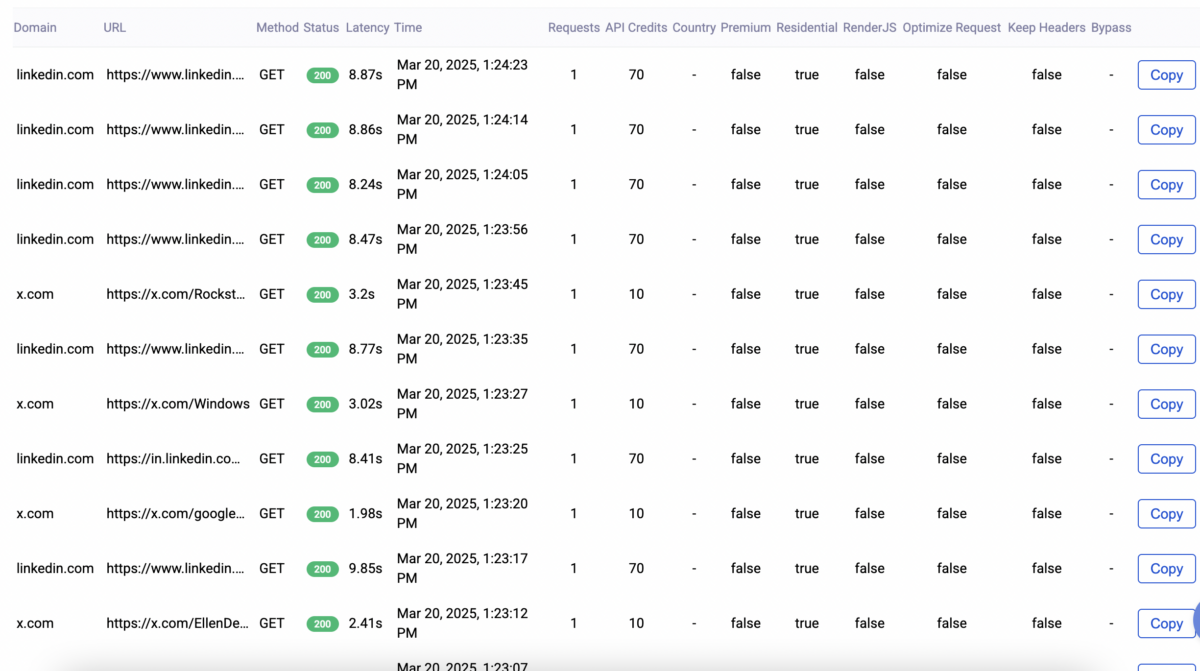Click GET method in 2.41s row
This screenshot has width=1200, height=671.
272,623
